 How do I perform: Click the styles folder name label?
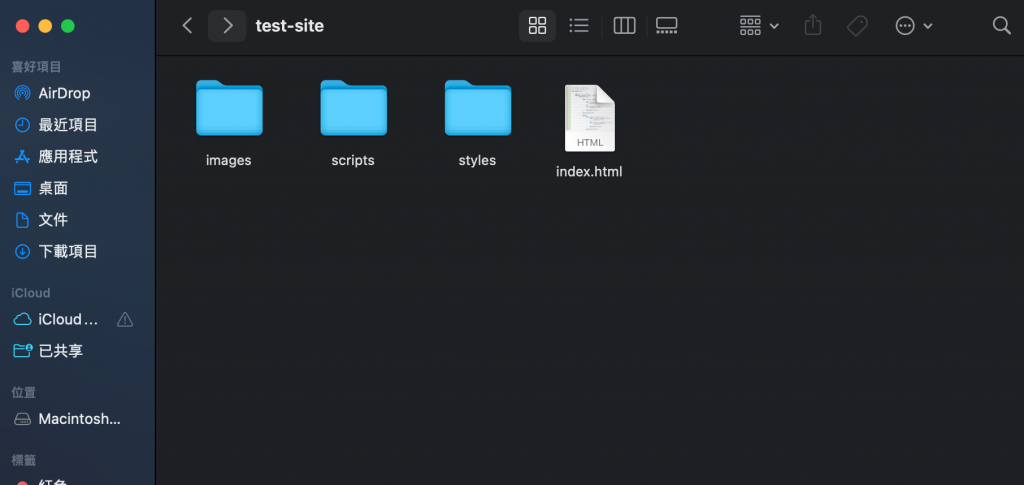pyautogui.click(x=477, y=161)
